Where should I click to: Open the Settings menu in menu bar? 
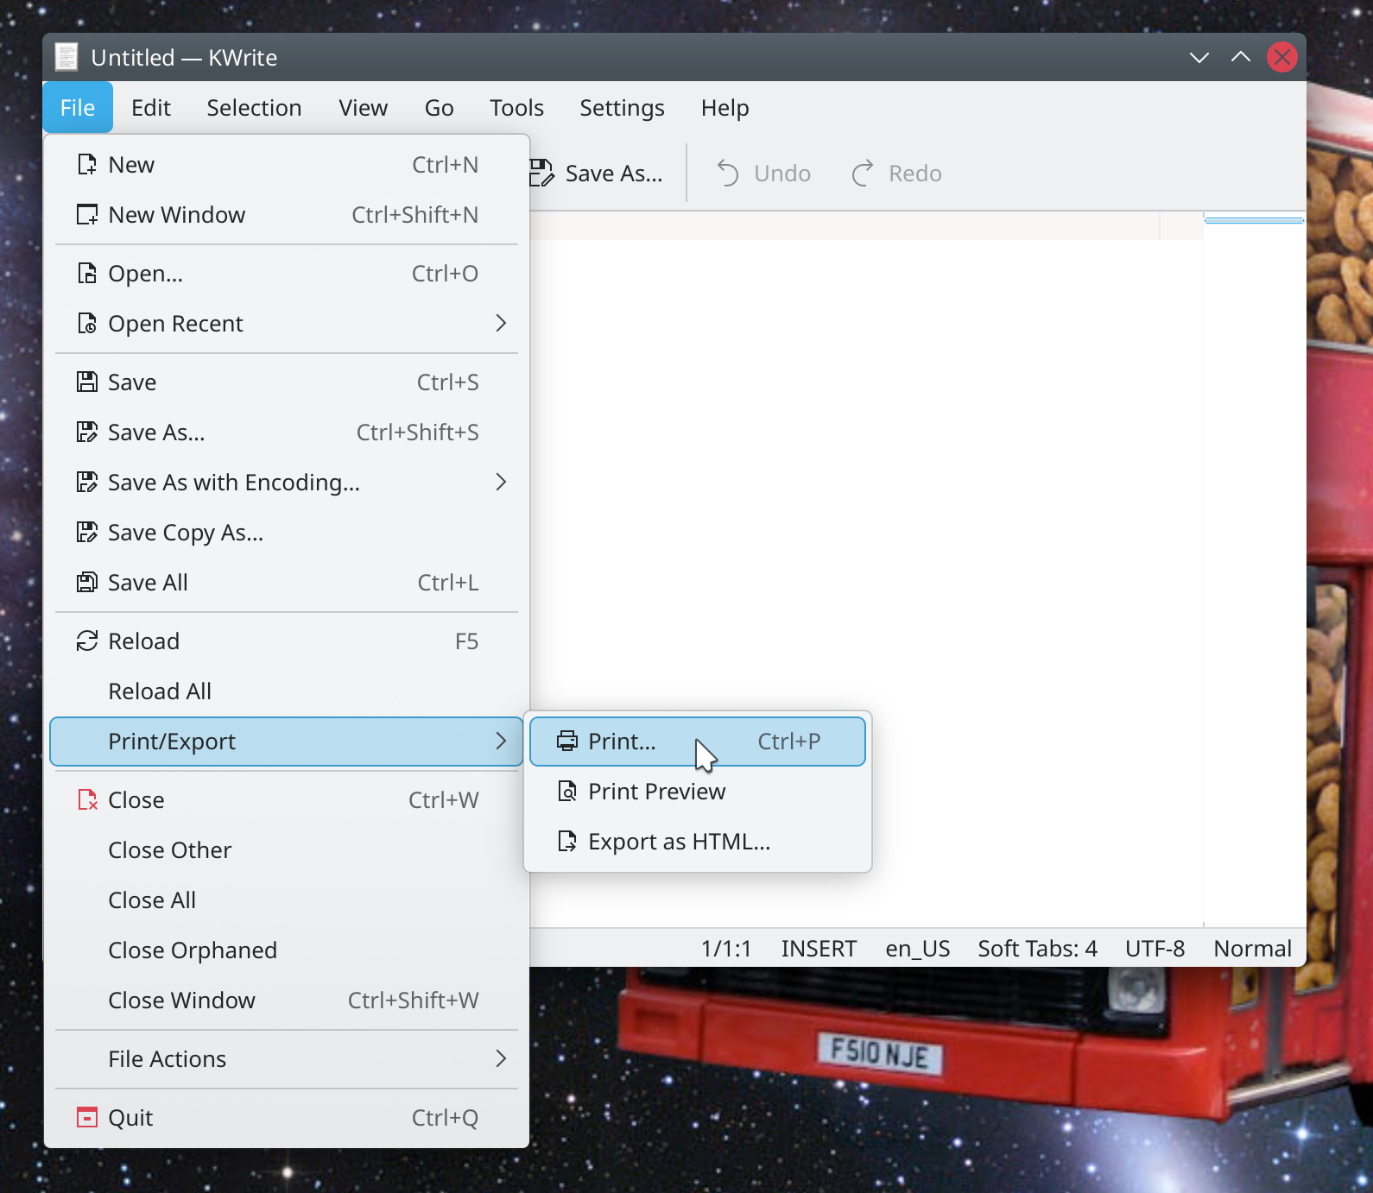pos(621,108)
